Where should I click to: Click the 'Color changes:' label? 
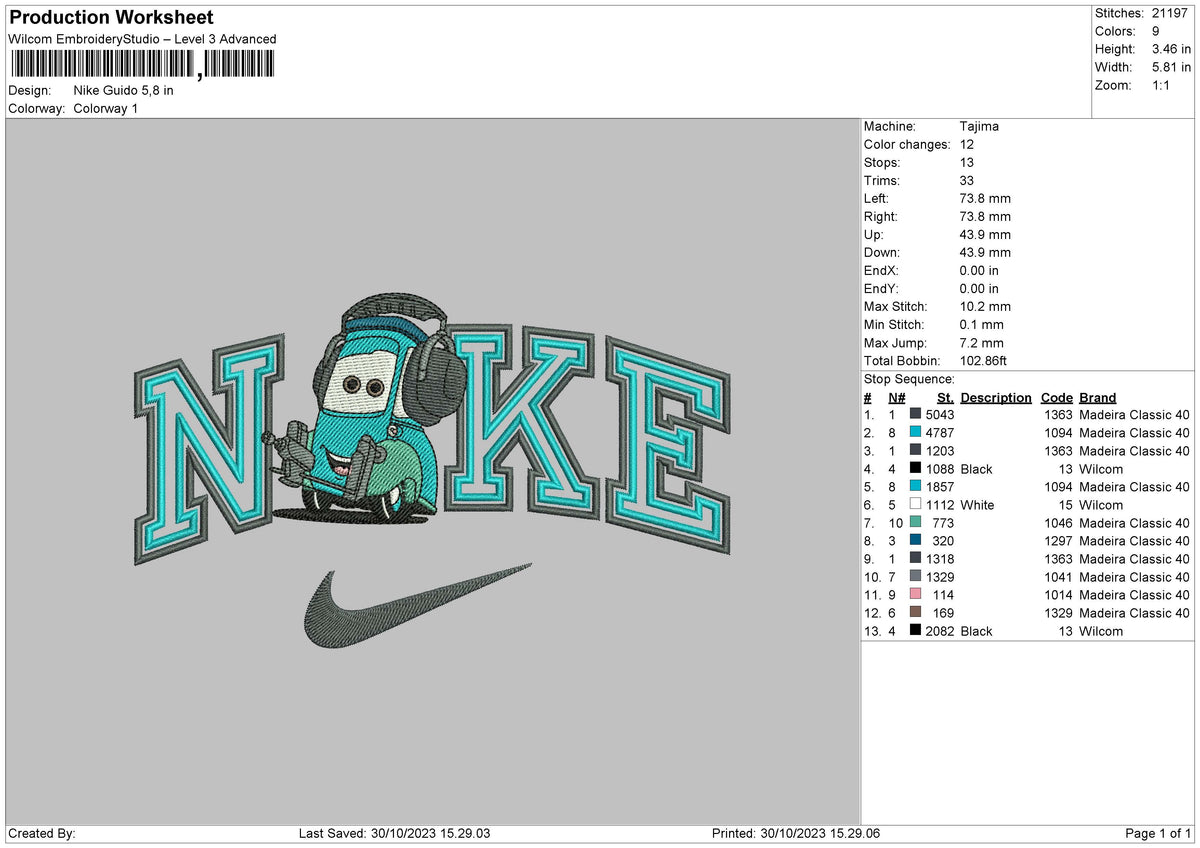(x=907, y=144)
